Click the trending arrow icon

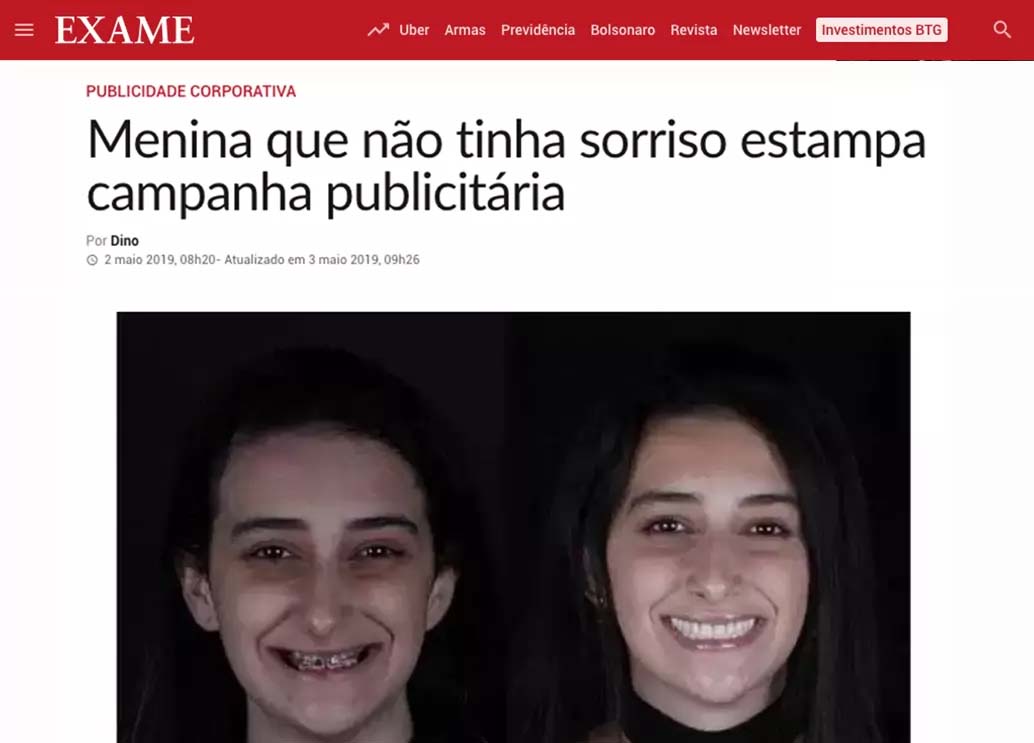click(378, 30)
